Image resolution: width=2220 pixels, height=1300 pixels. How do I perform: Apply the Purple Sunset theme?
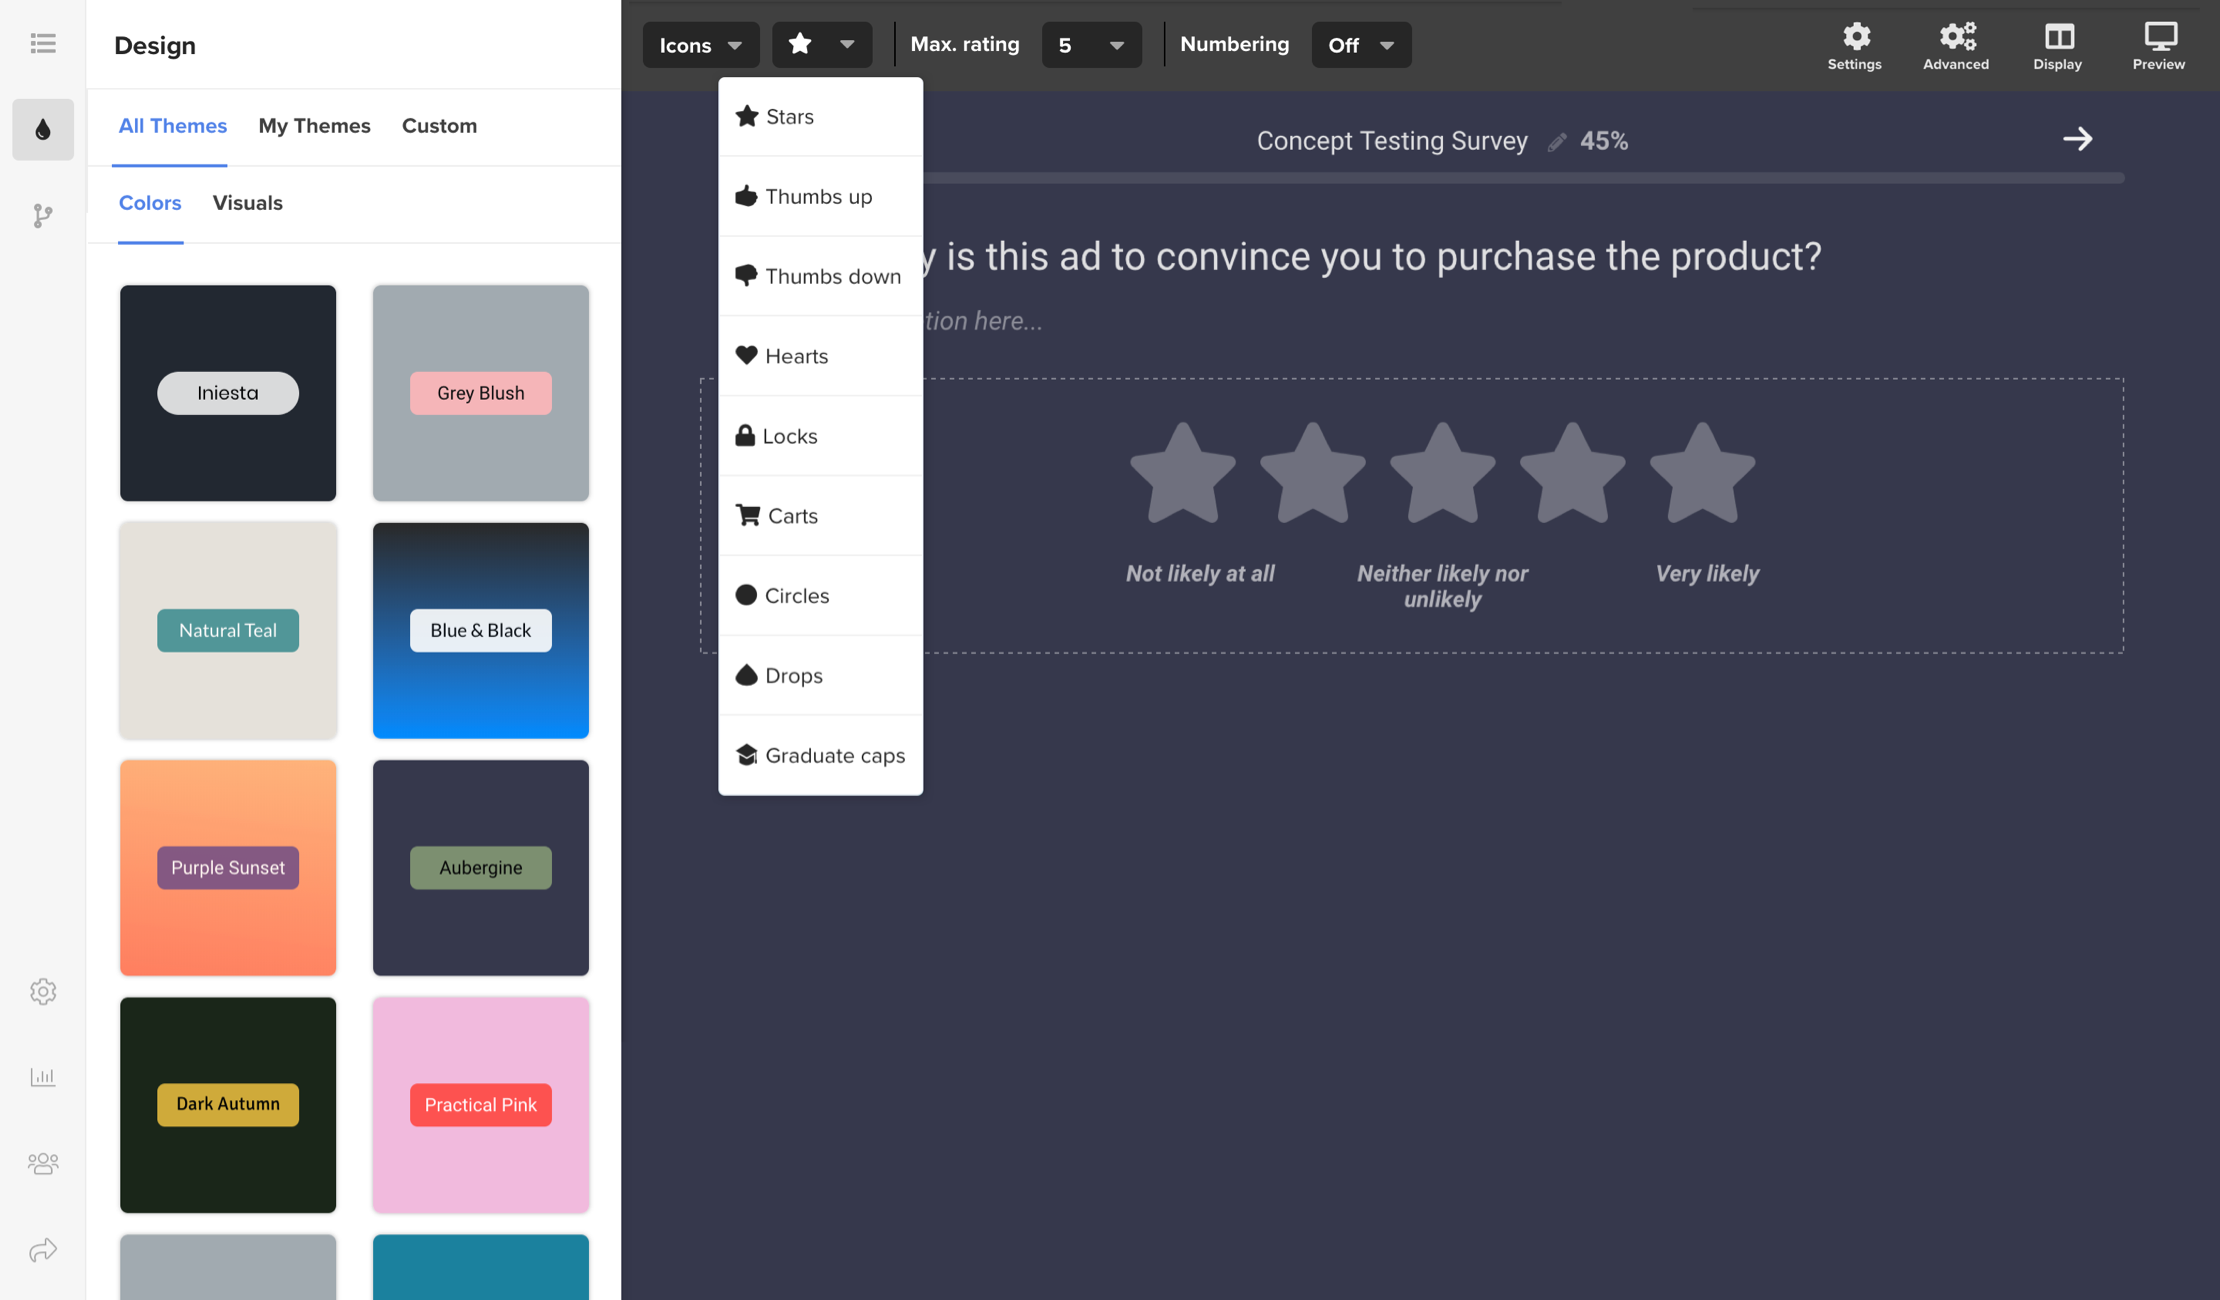pyautogui.click(x=228, y=867)
